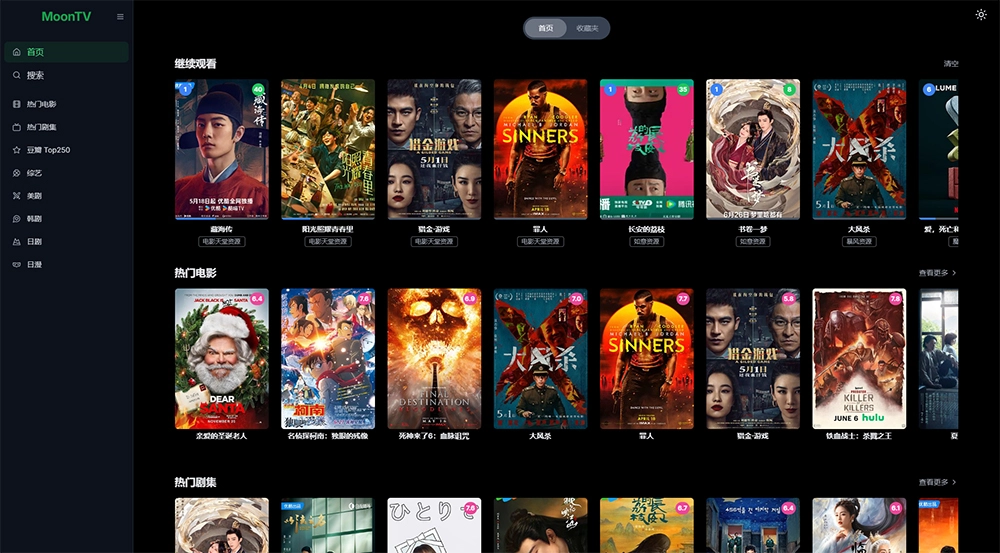Click the 35 episode badge on 长安的荔枝
The height and width of the screenshot is (553, 1000).
(x=682, y=89)
